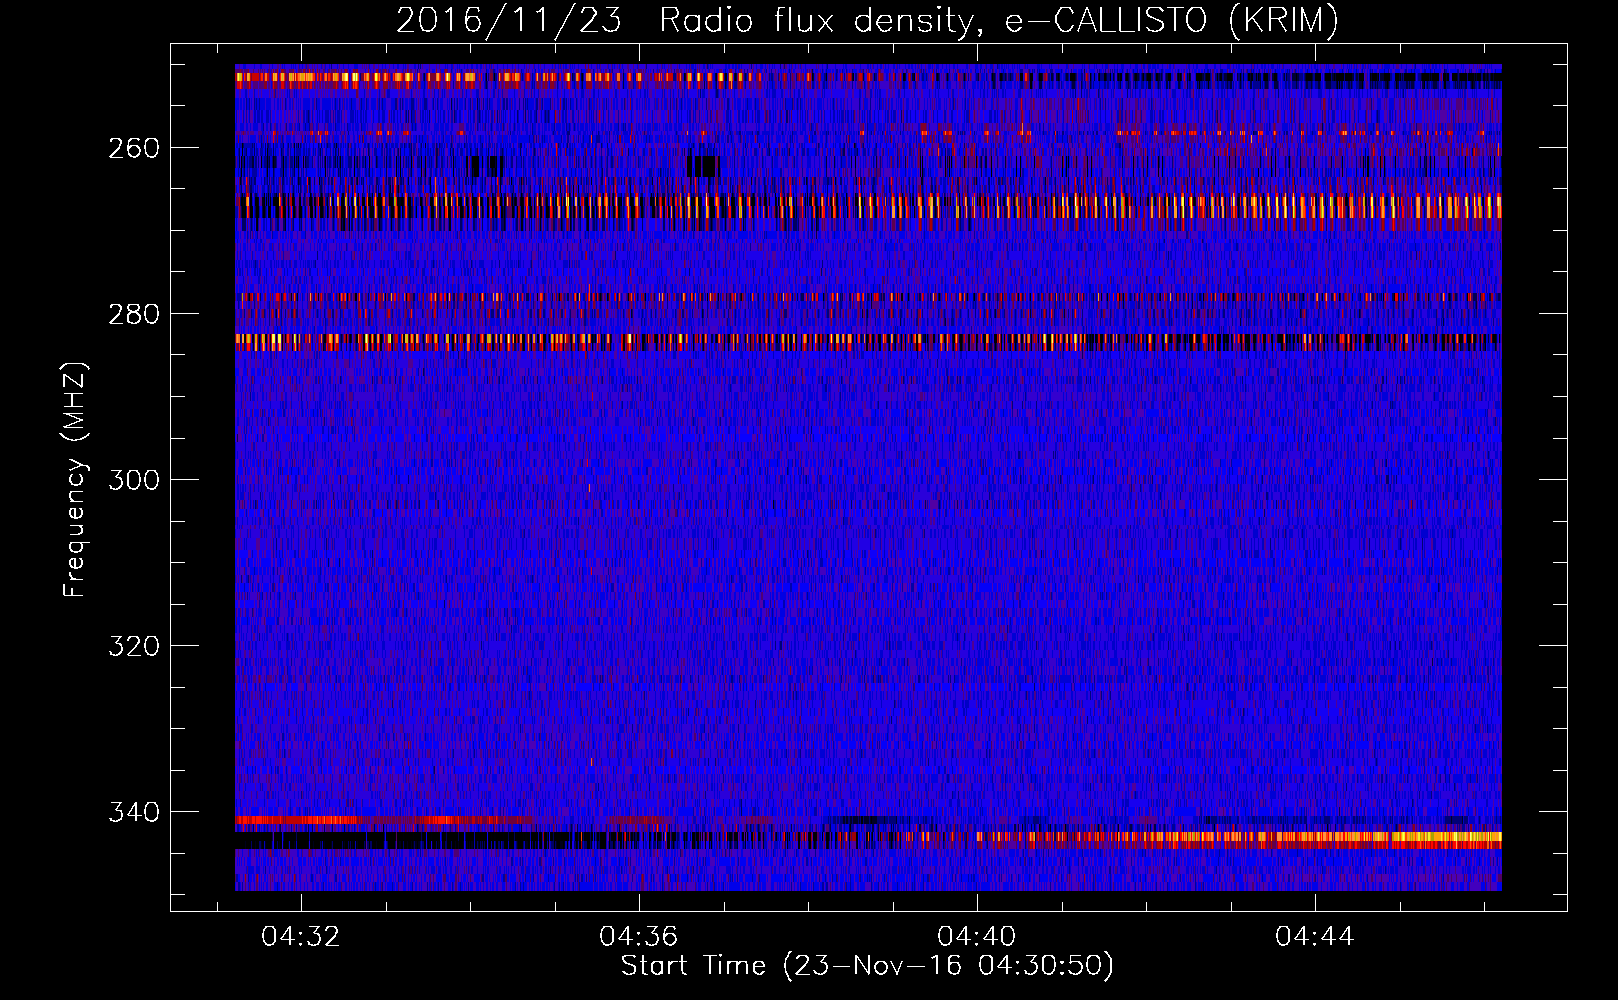Click the 300 frequency tick label

click(x=134, y=480)
